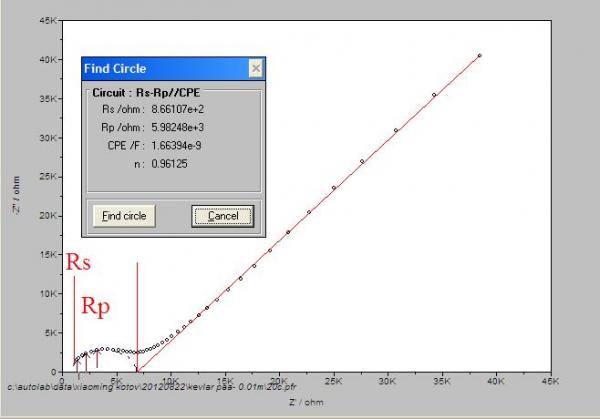The image size is (600, 419).
Task: Click the data point near 35K on line
Action: click(x=434, y=95)
